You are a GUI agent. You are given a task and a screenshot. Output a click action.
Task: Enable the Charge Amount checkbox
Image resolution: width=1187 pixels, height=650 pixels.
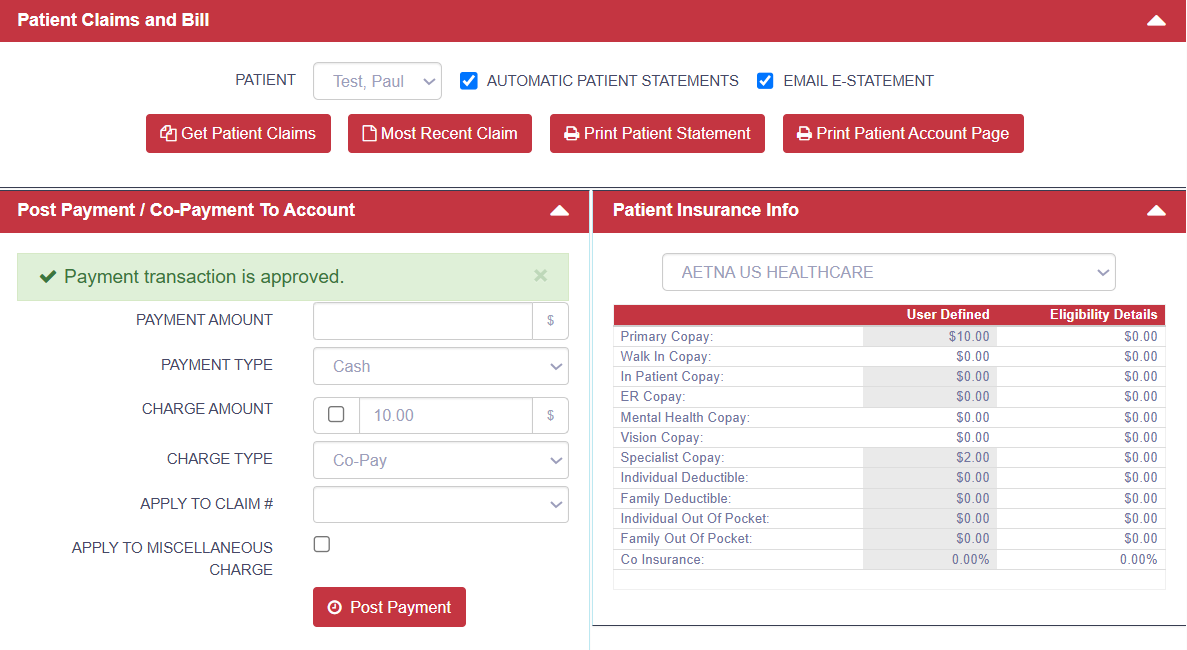pos(336,414)
